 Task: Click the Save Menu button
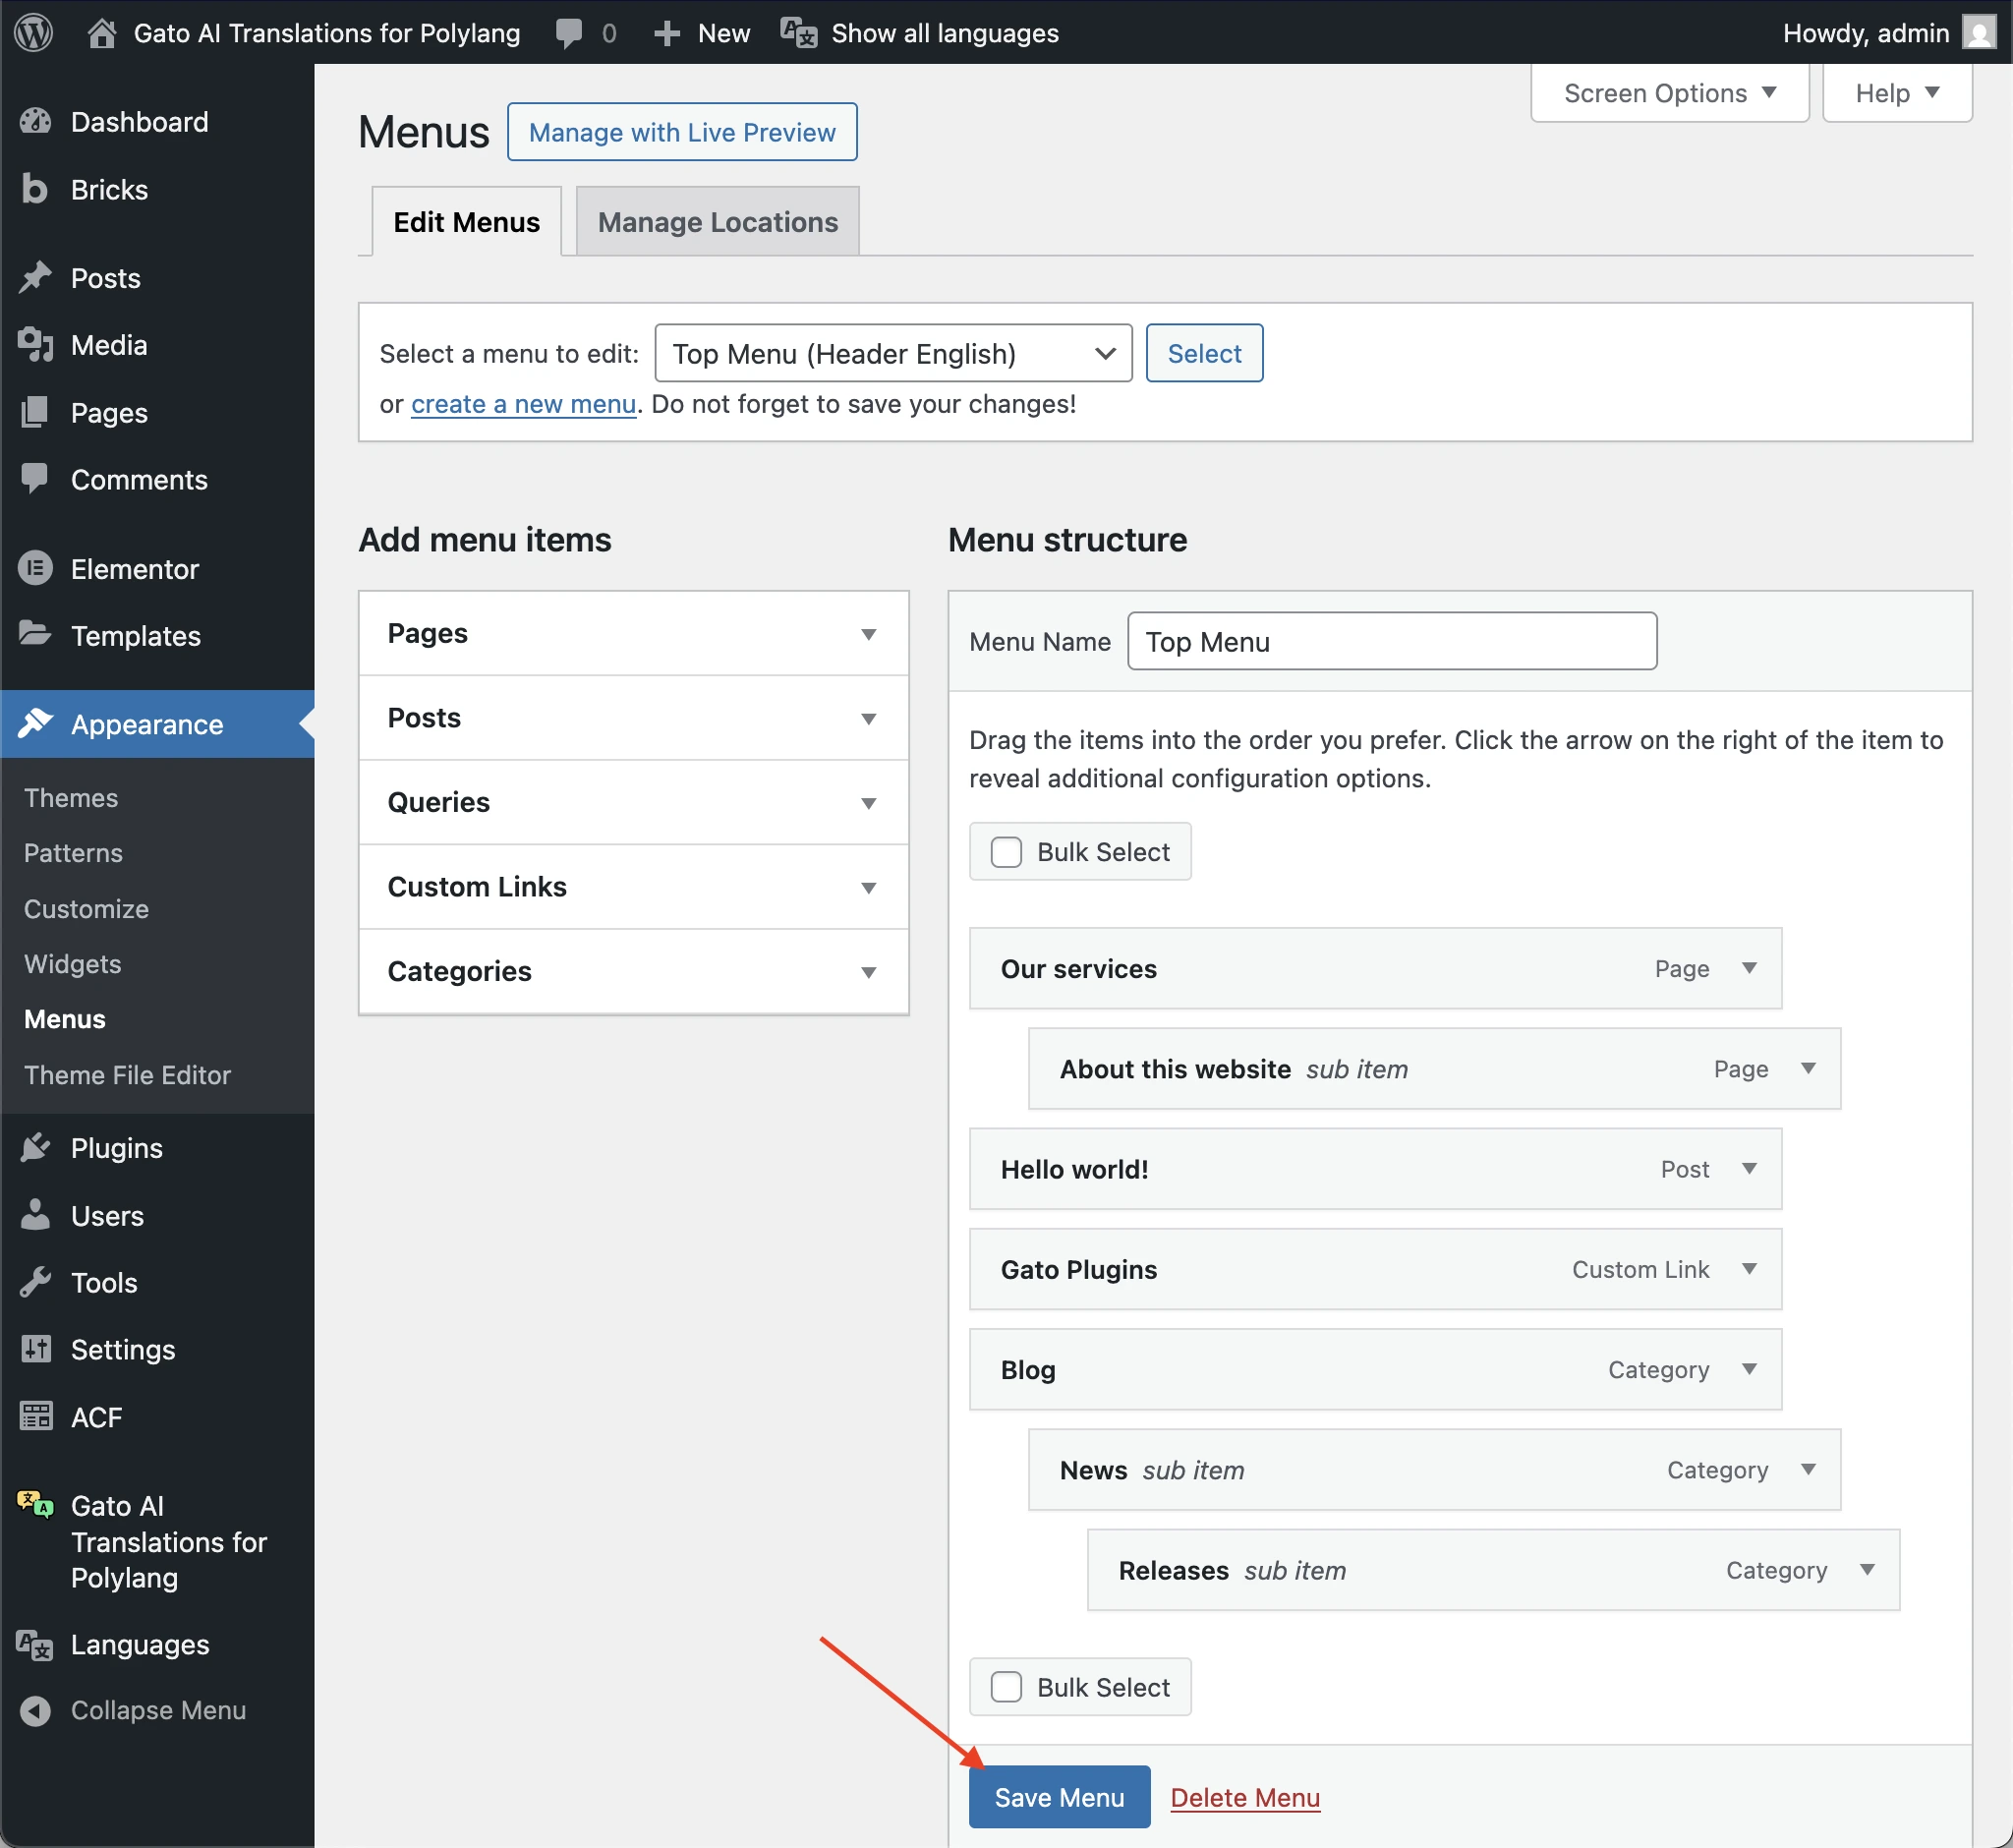click(x=1058, y=1797)
